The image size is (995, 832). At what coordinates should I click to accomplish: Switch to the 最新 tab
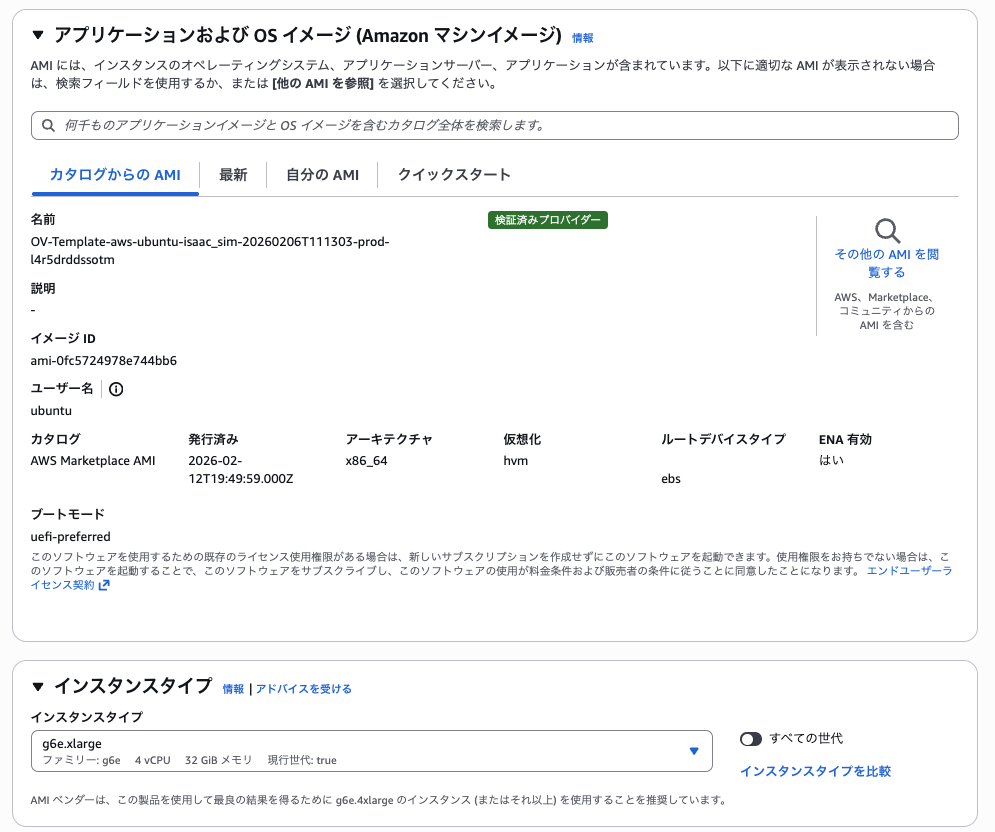[x=233, y=175]
